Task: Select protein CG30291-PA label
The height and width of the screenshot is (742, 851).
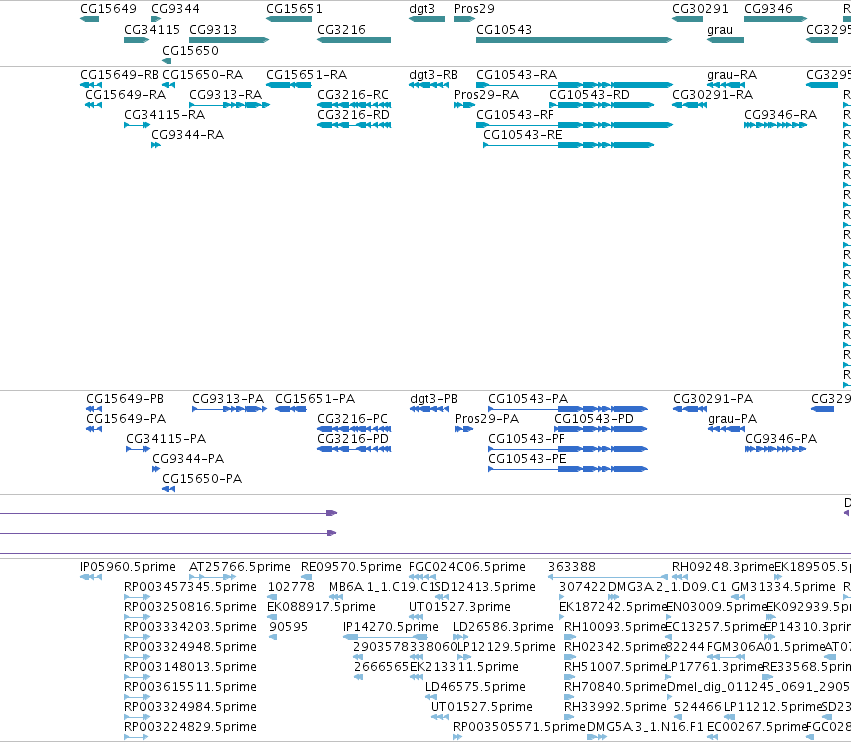Action: 713,399
